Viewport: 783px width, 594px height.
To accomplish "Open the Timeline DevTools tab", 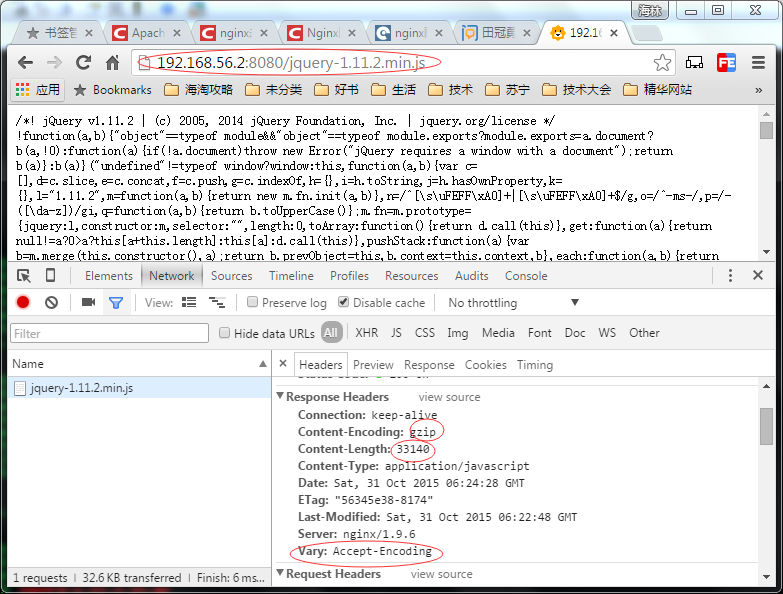I will [291, 276].
